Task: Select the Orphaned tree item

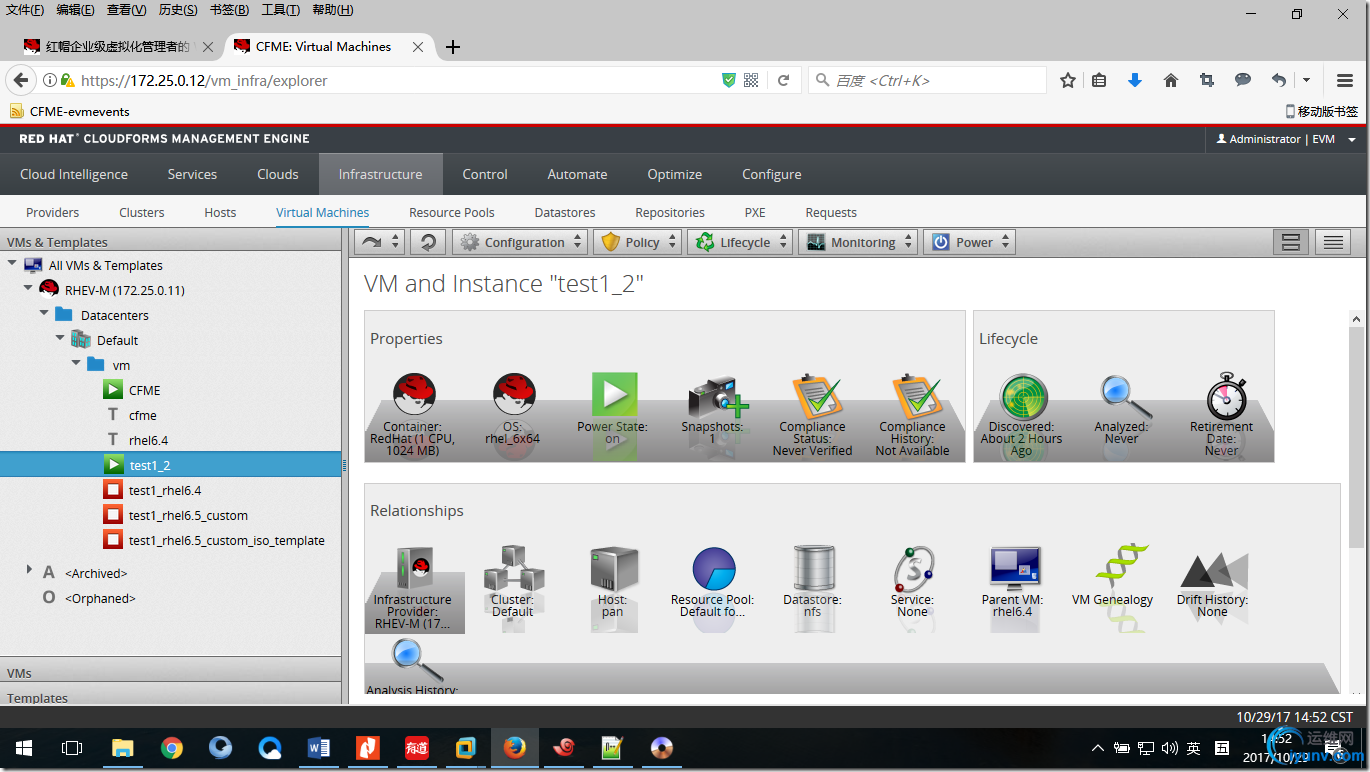Action: click(x=99, y=598)
